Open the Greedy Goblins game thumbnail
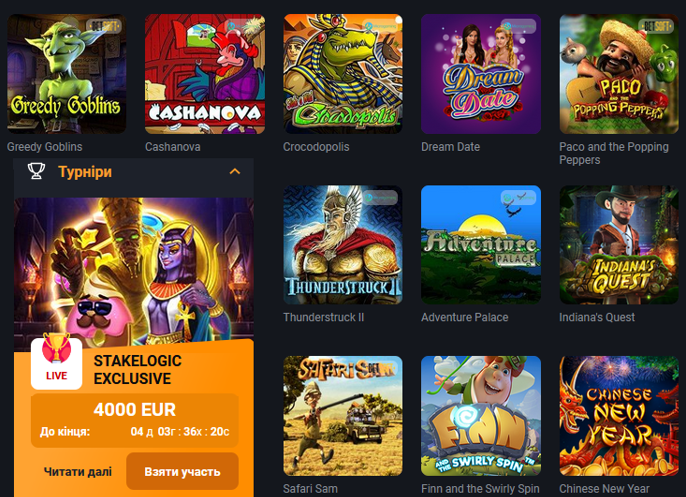 pos(66,74)
